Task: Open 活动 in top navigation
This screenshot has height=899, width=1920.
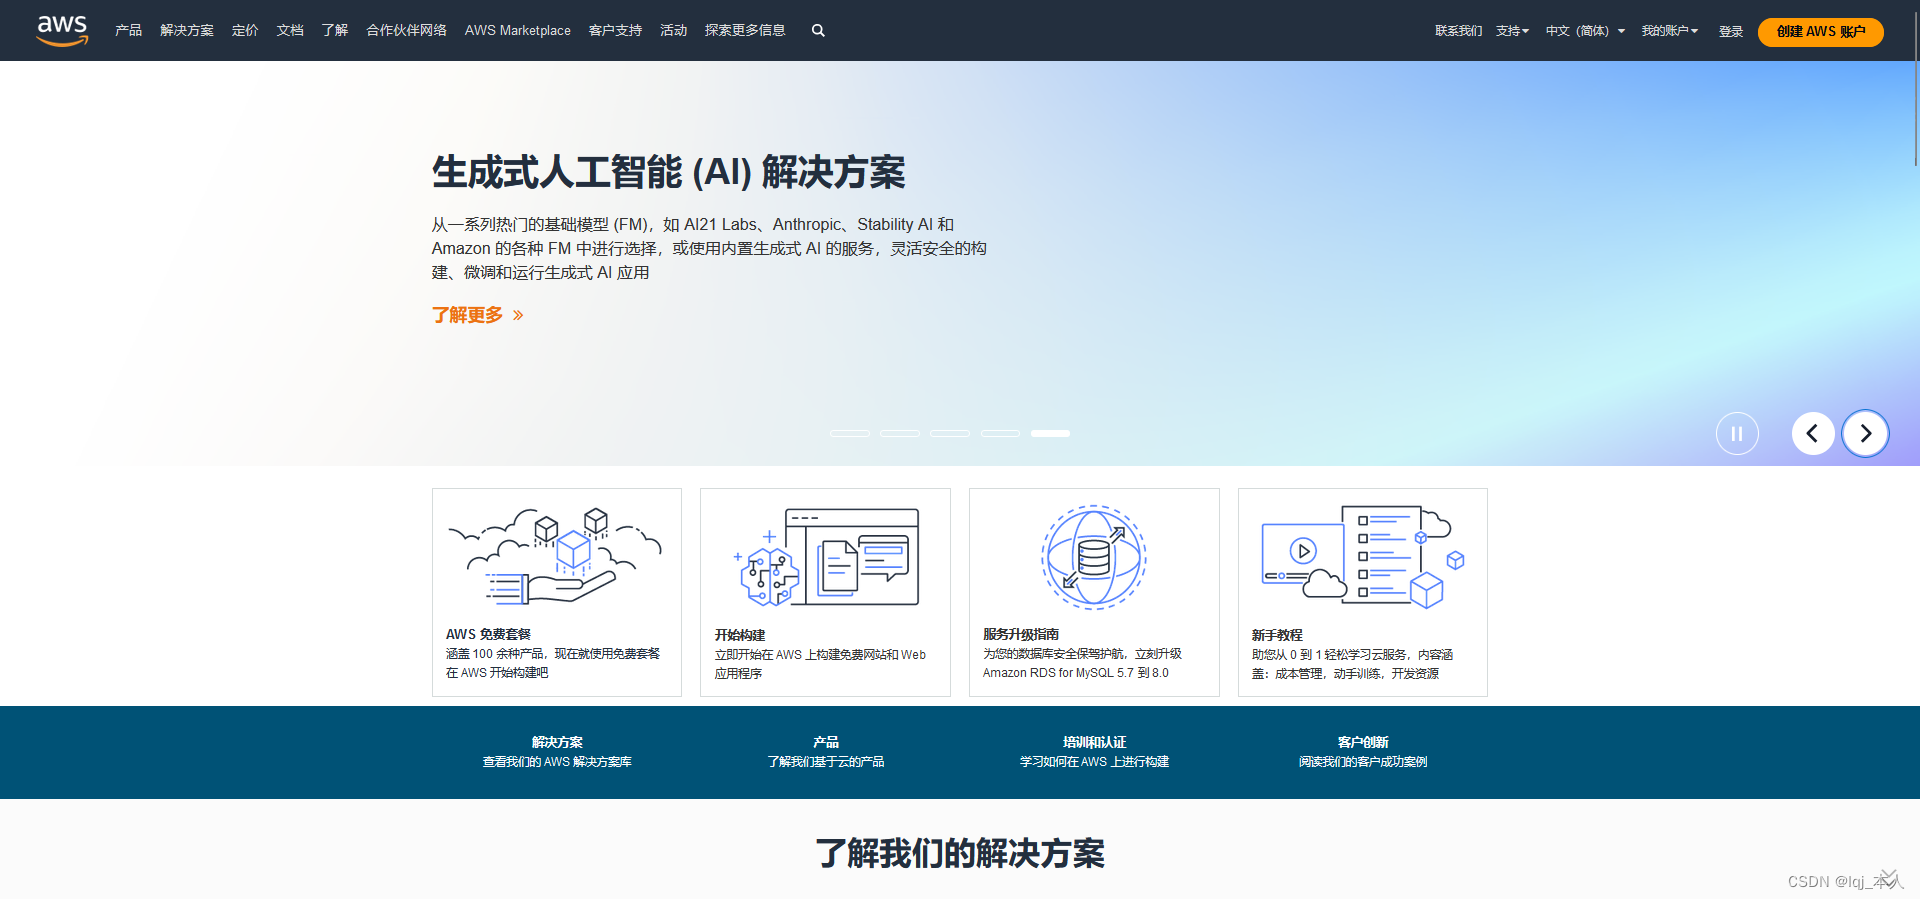Action: pyautogui.click(x=674, y=31)
